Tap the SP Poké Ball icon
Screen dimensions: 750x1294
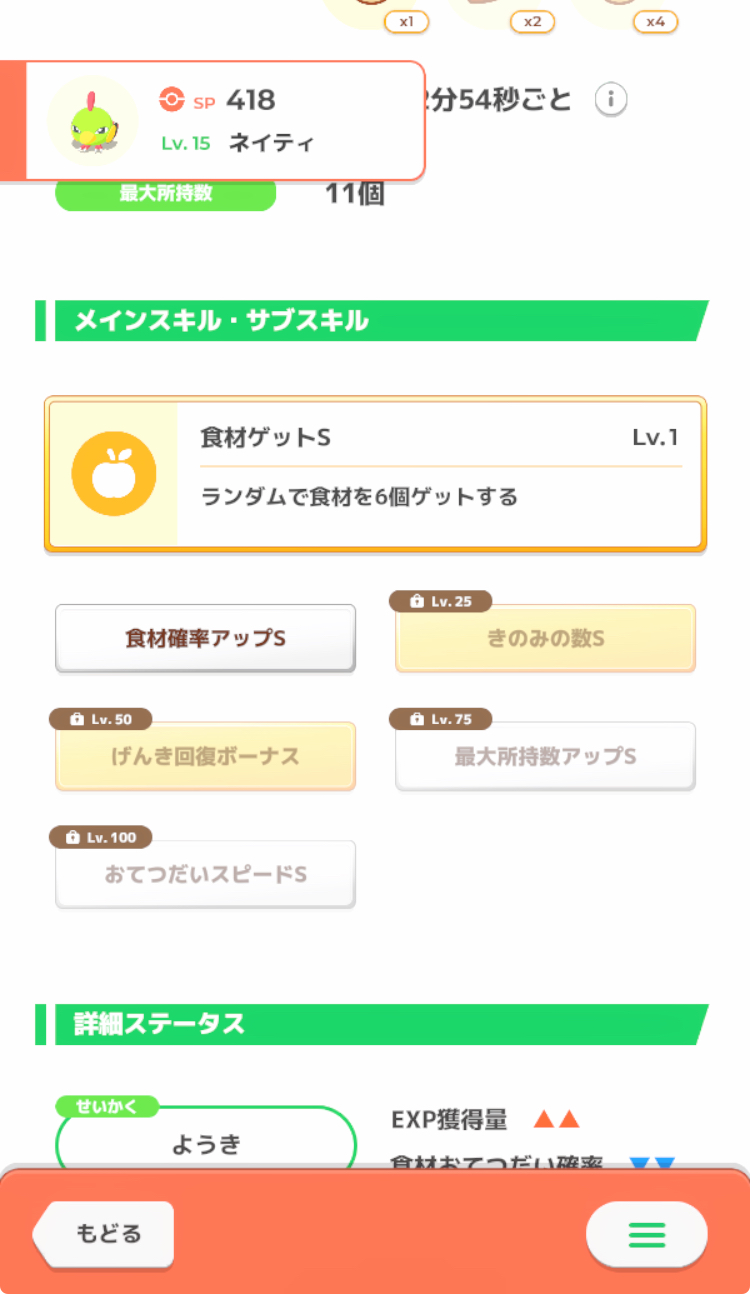(x=172, y=99)
